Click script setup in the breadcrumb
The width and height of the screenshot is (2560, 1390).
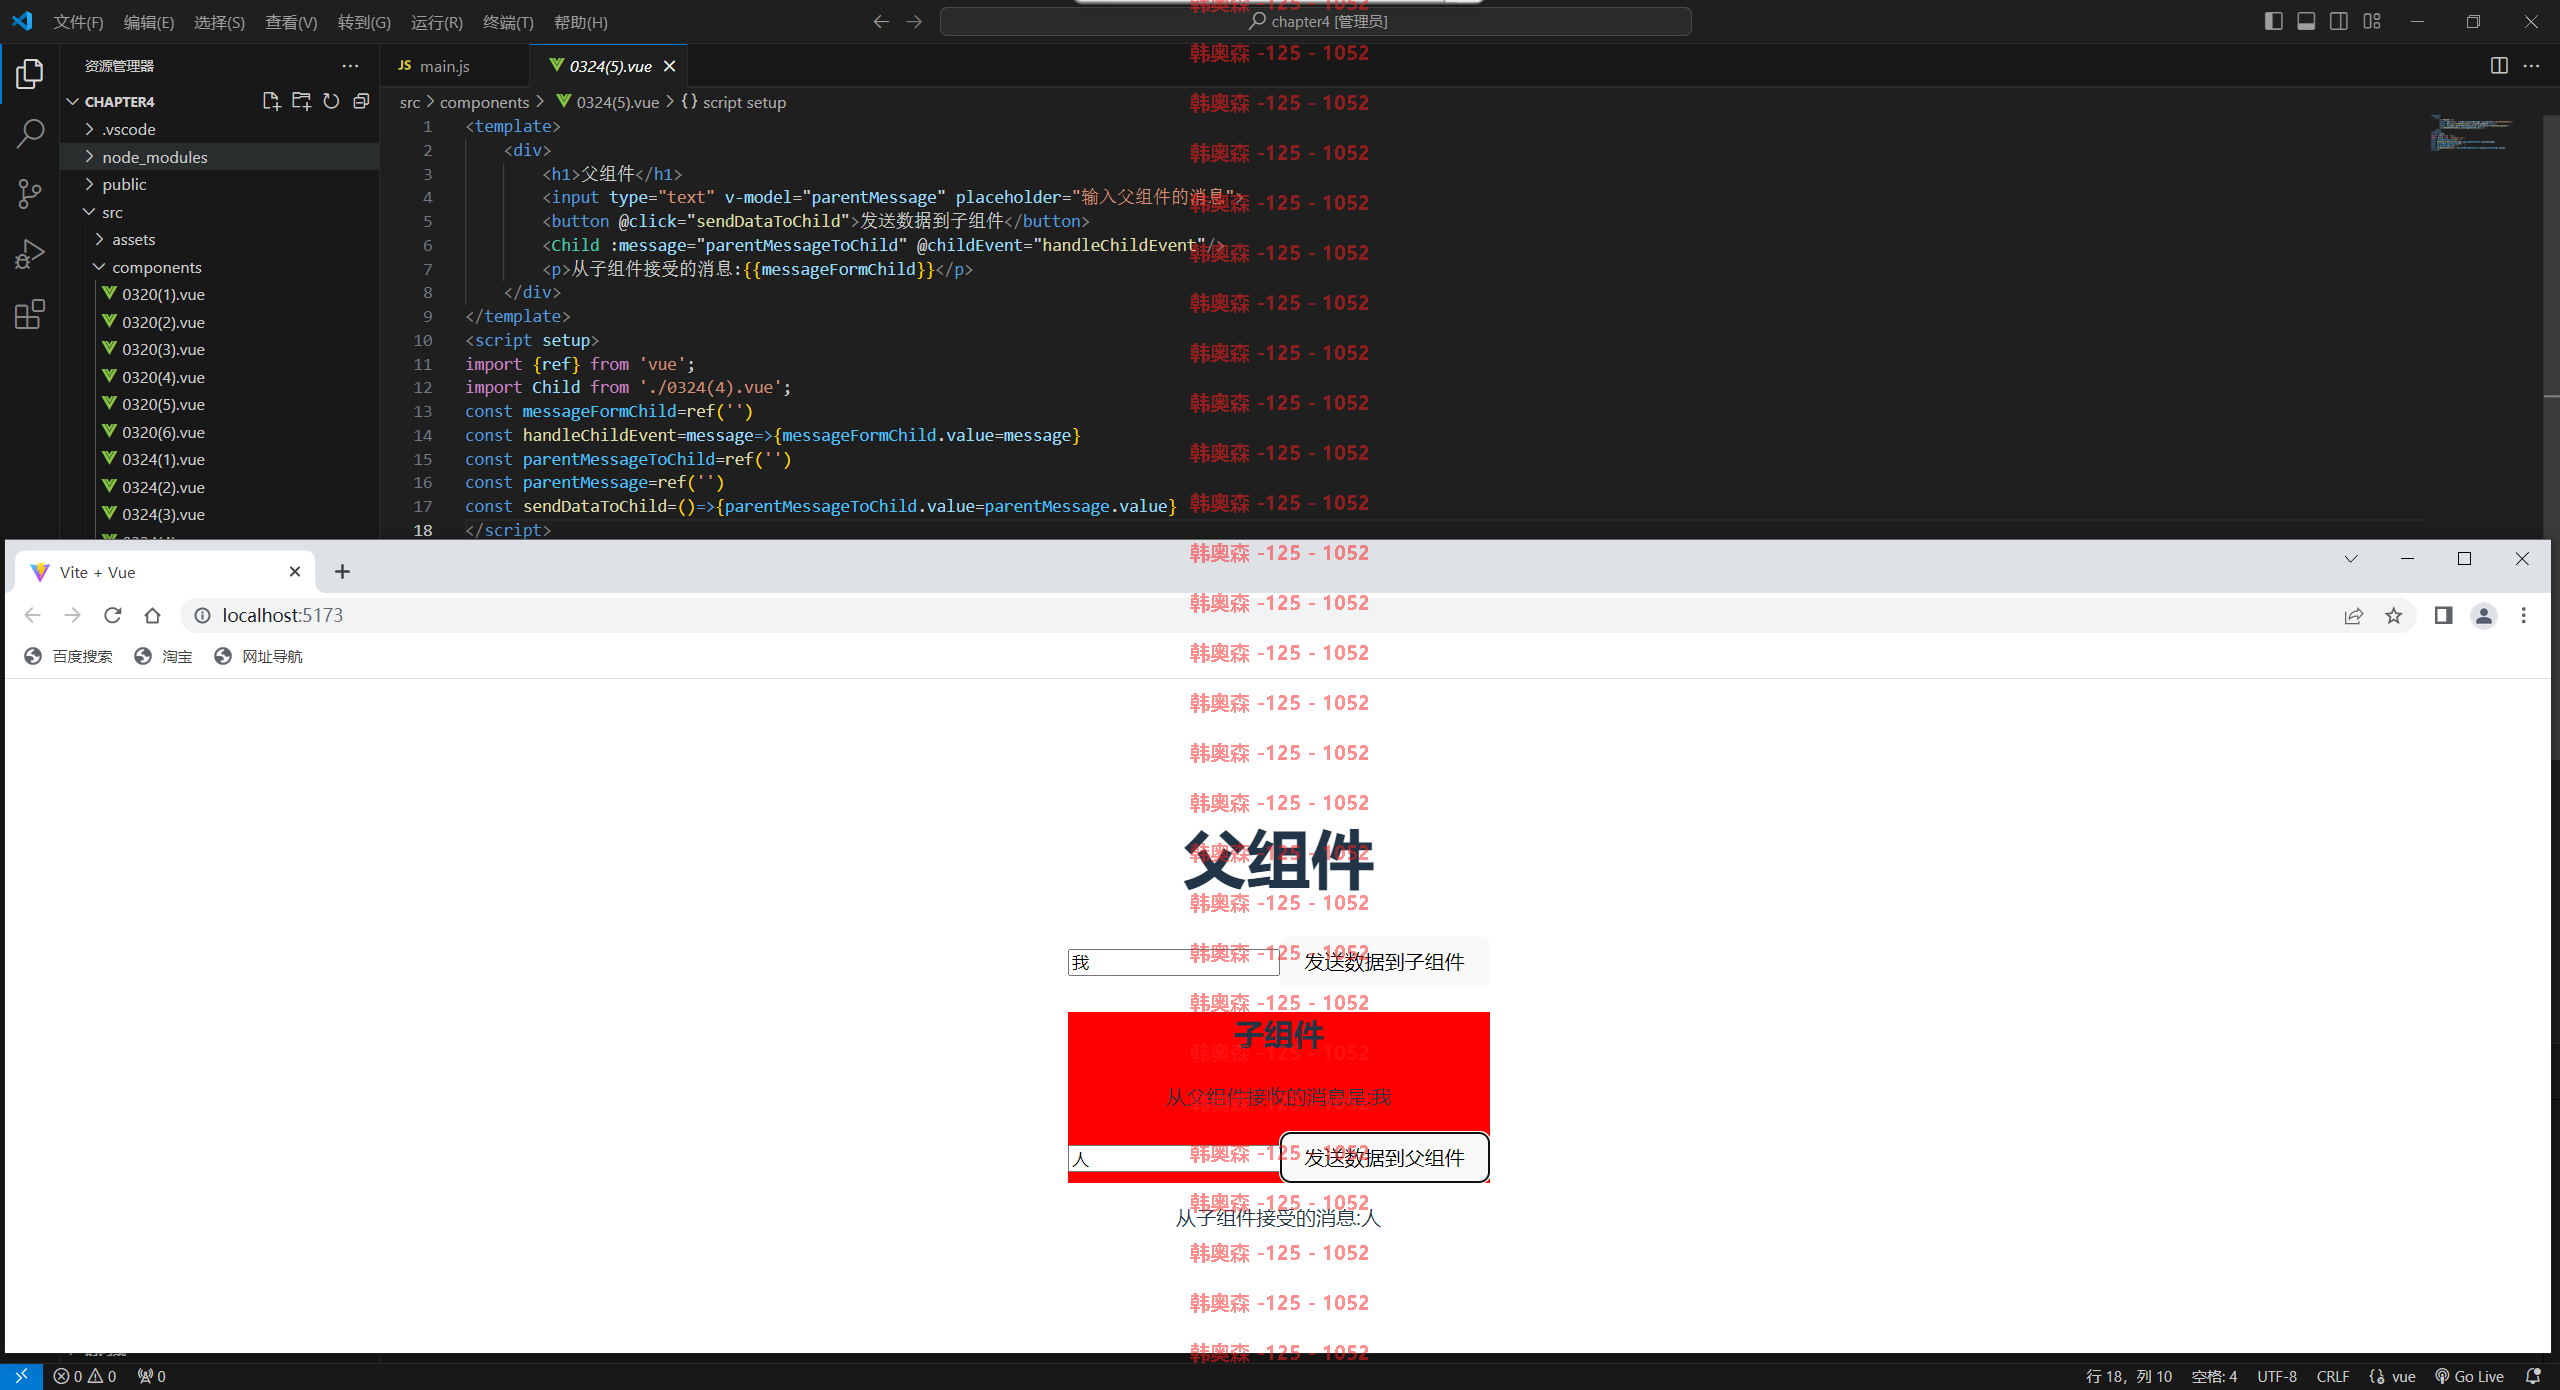click(744, 102)
